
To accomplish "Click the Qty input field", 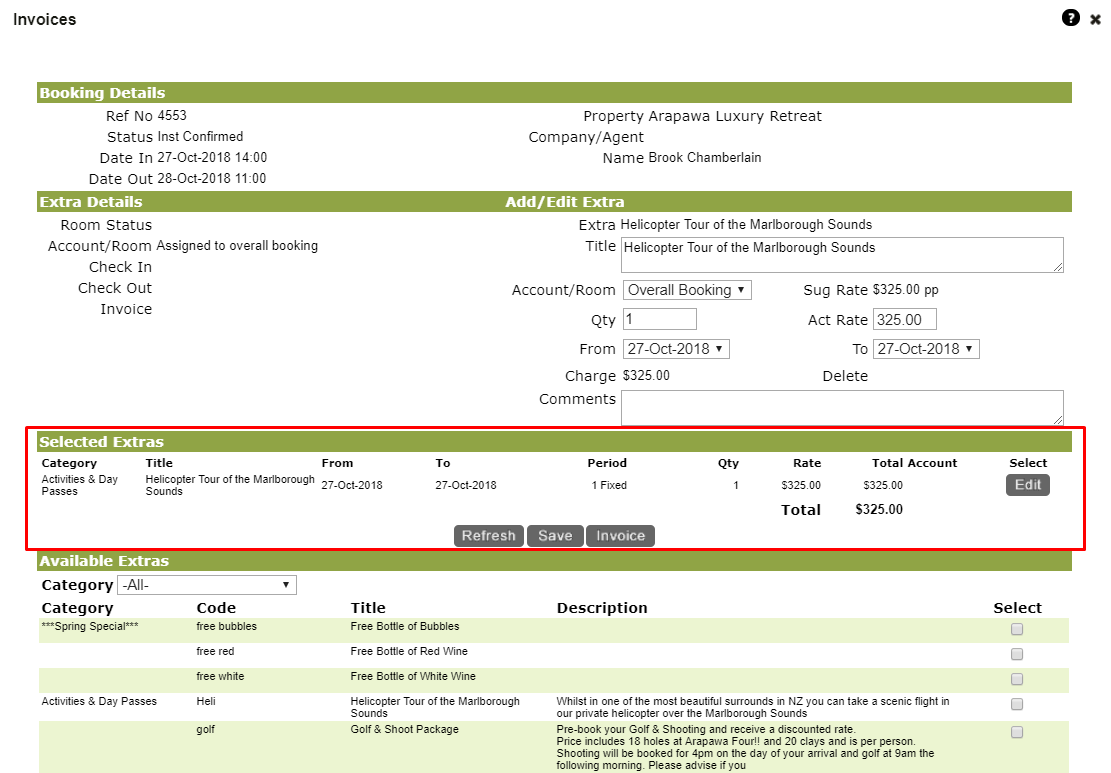I will (660, 319).
